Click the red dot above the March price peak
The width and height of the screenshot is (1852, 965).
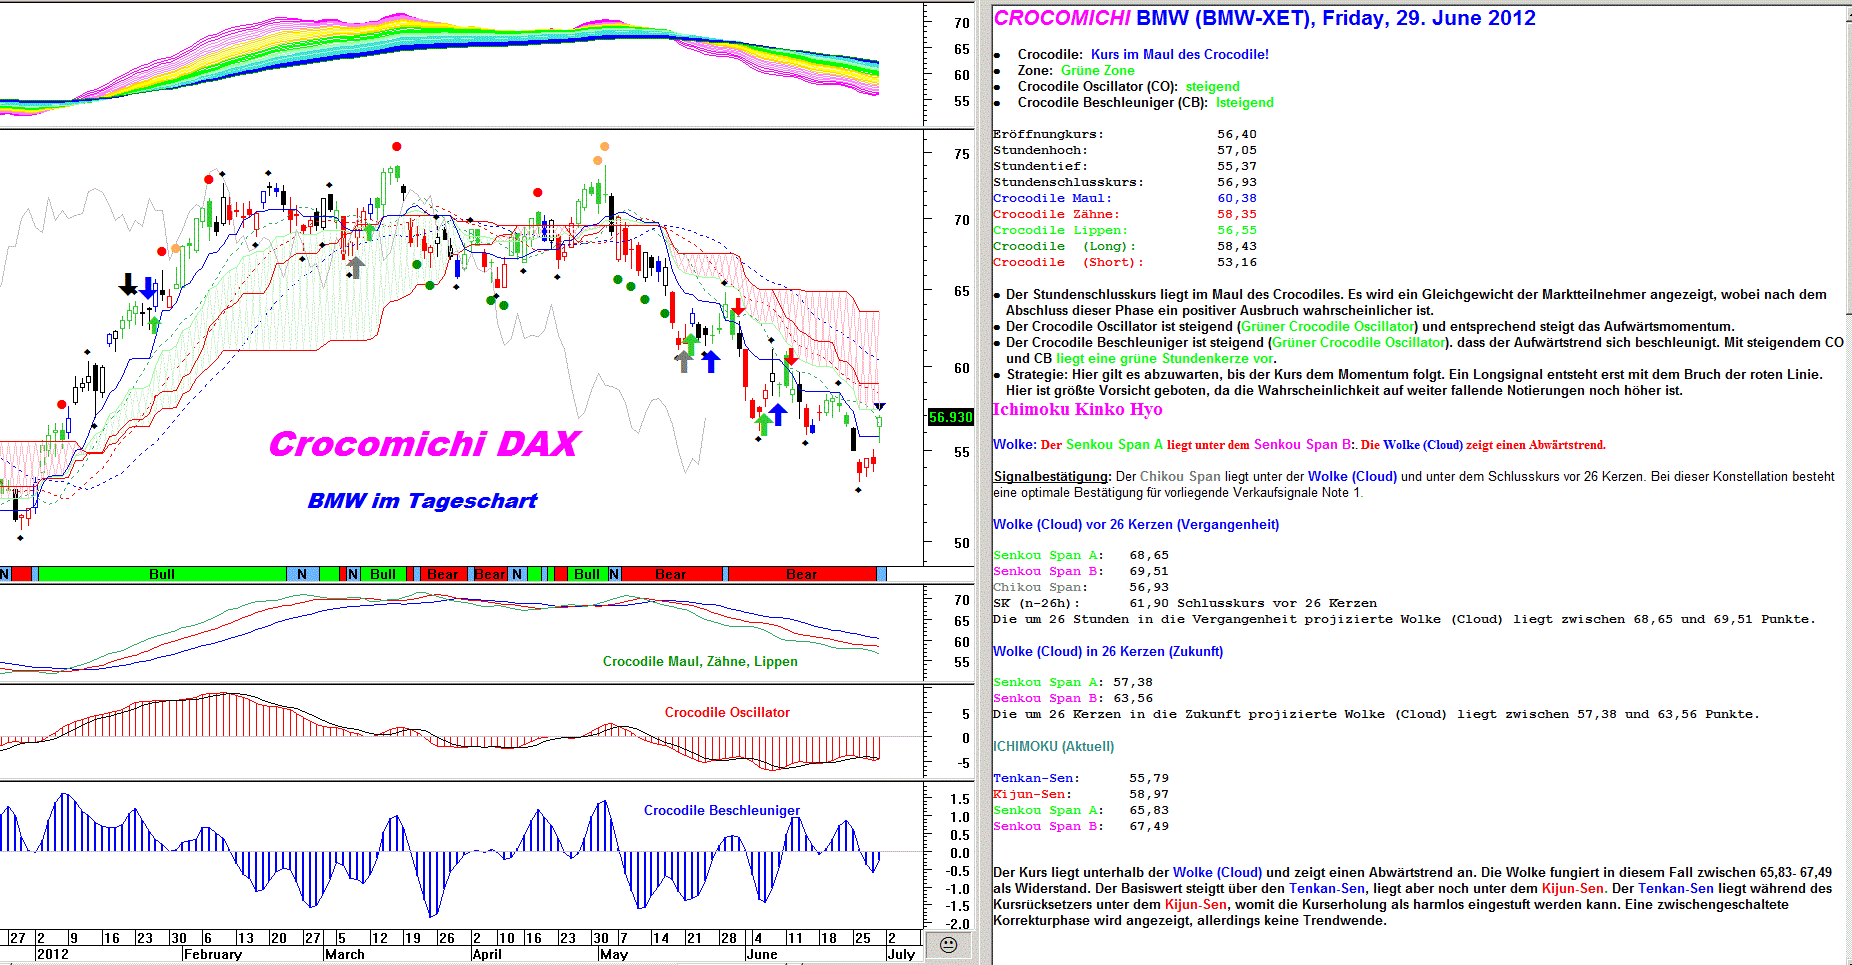coord(397,147)
